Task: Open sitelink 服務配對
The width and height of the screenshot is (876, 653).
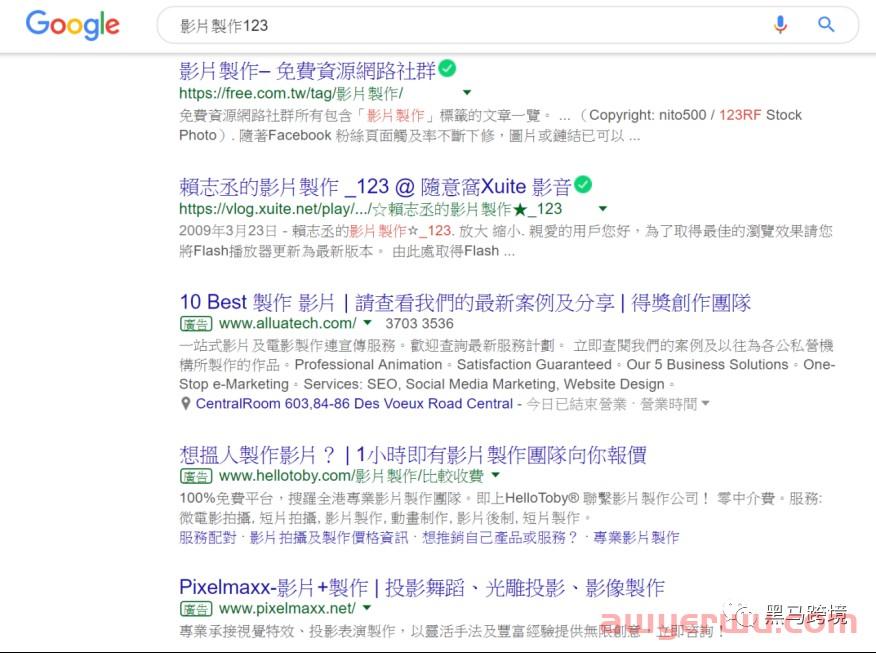Action: click(x=208, y=537)
